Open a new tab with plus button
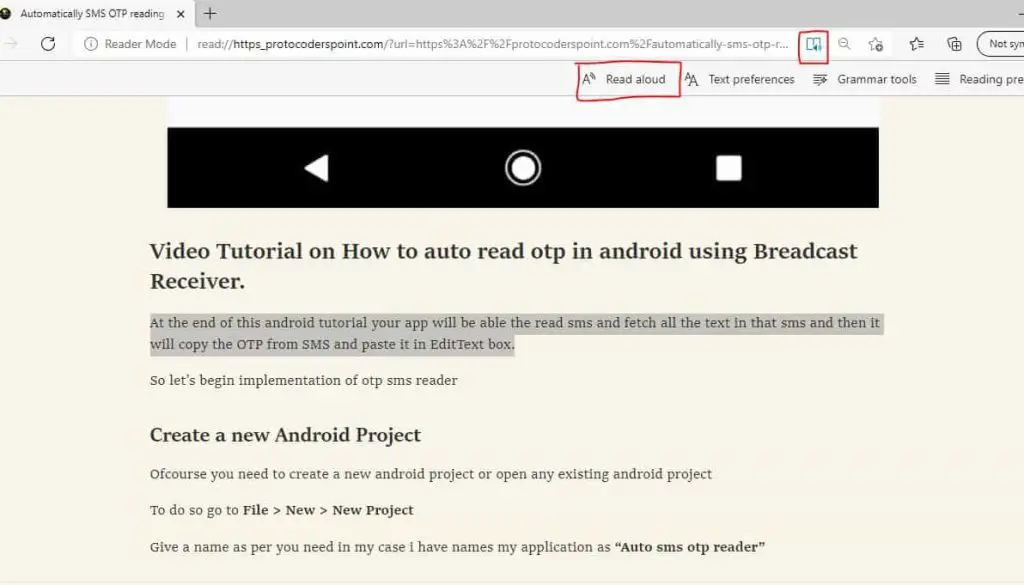The height and width of the screenshot is (585, 1024). click(x=210, y=13)
